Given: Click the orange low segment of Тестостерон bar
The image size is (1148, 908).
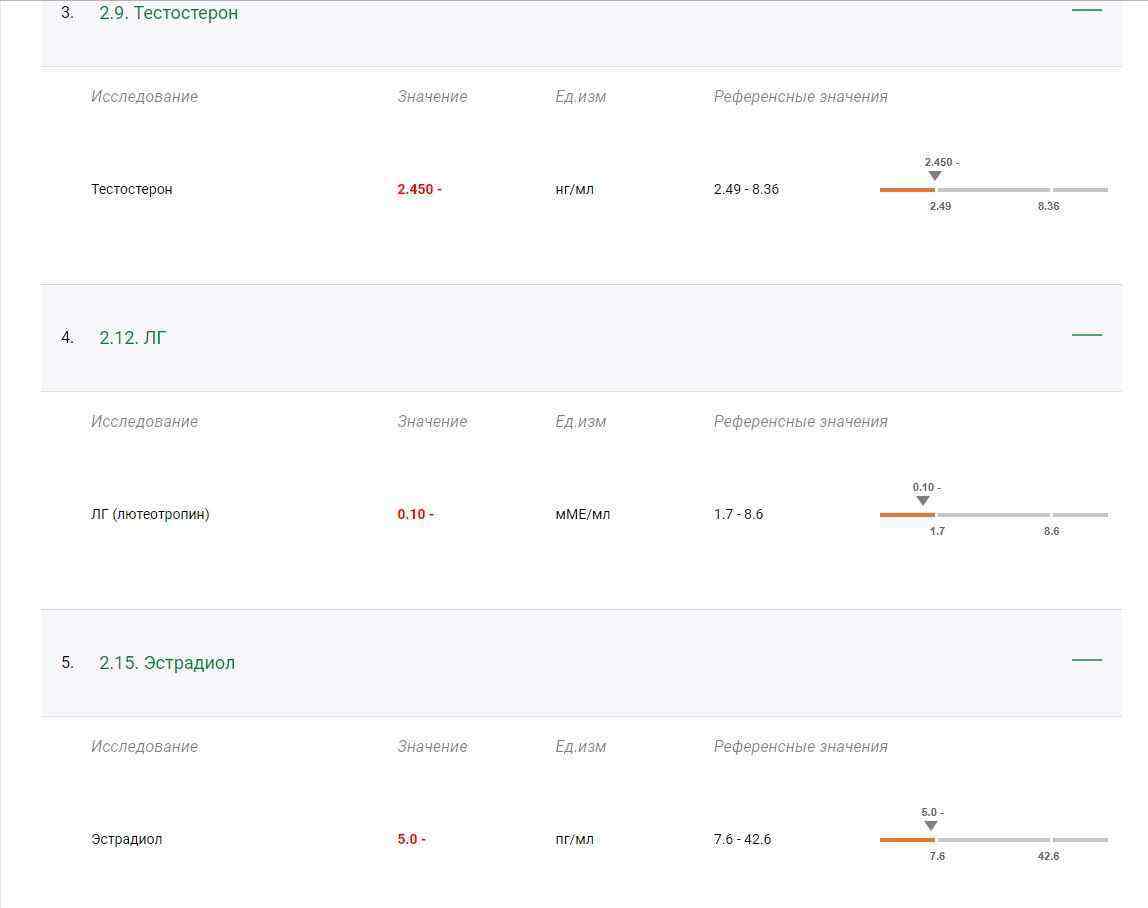Looking at the screenshot, I should 906,189.
